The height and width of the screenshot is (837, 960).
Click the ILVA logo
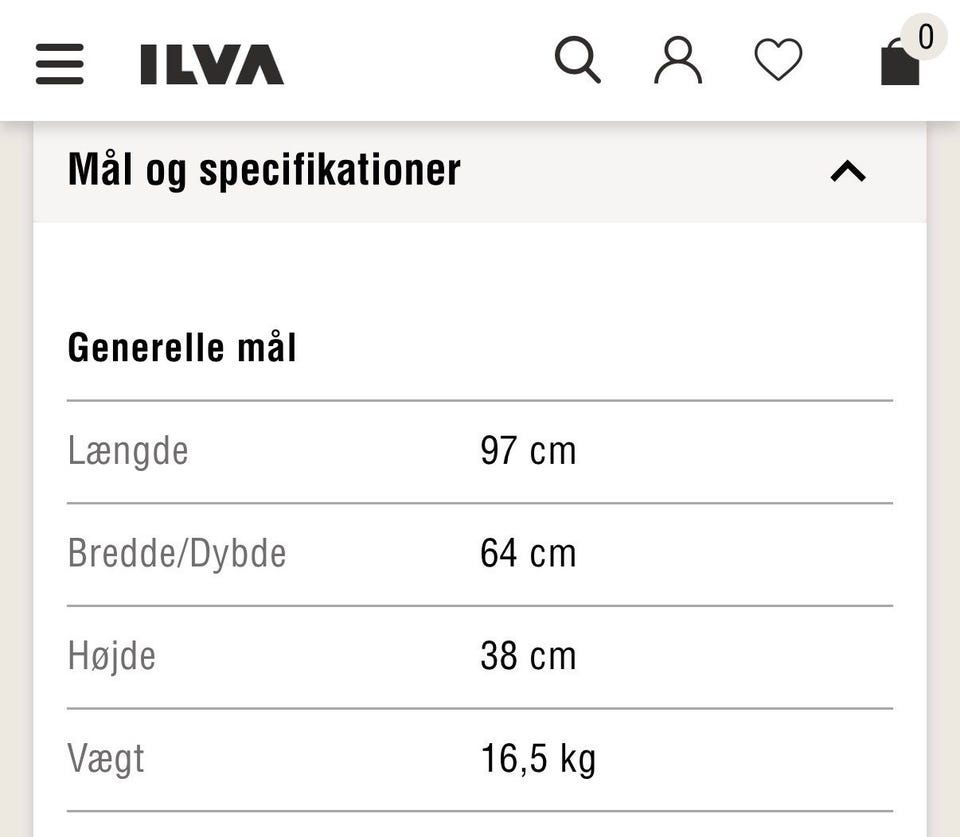211,64
